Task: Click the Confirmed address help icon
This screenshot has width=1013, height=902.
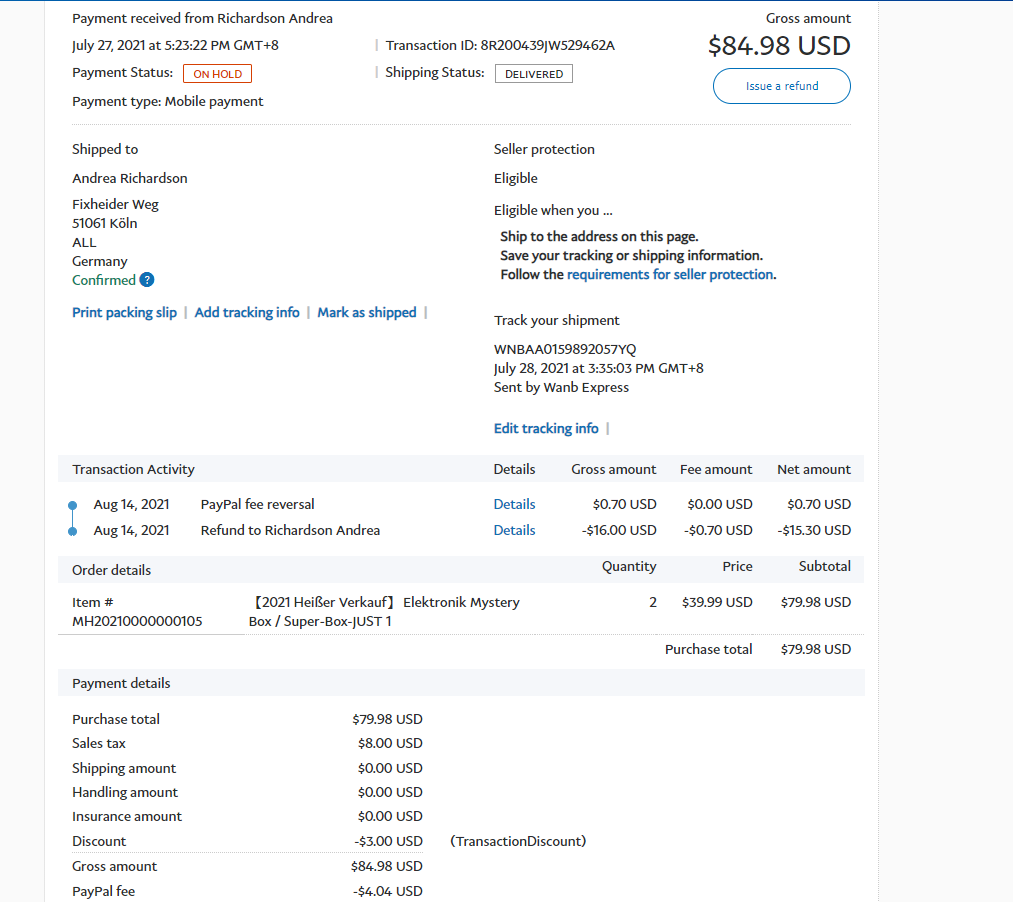Action: pos(147,280)
